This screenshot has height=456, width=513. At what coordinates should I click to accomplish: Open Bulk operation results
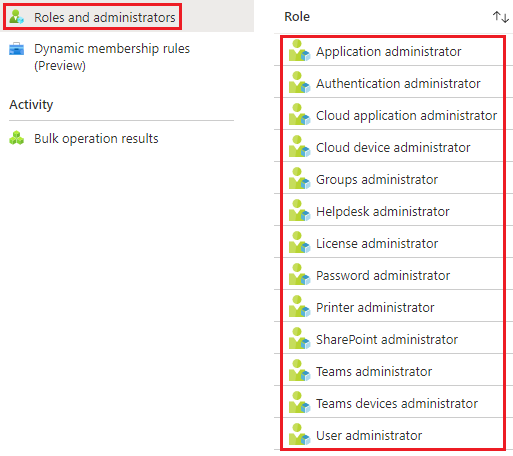tap(96, 139)
